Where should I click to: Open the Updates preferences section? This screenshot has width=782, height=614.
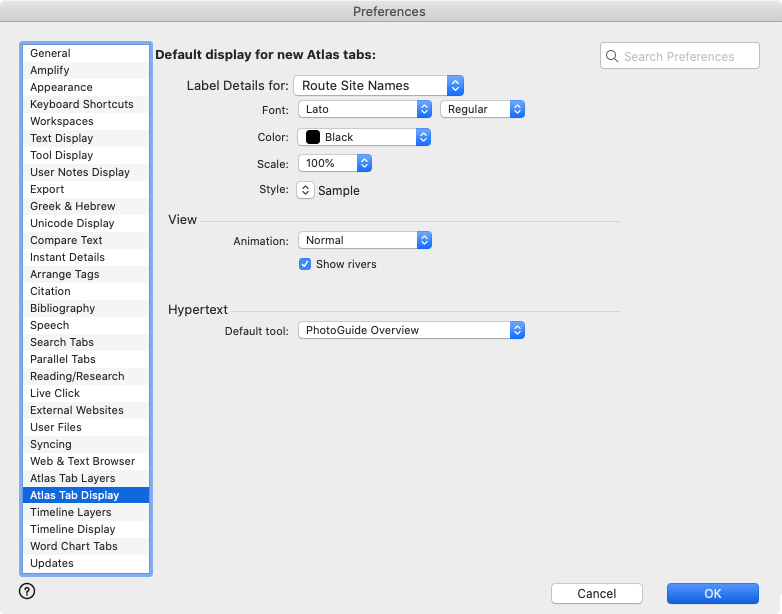coord(52,563)
